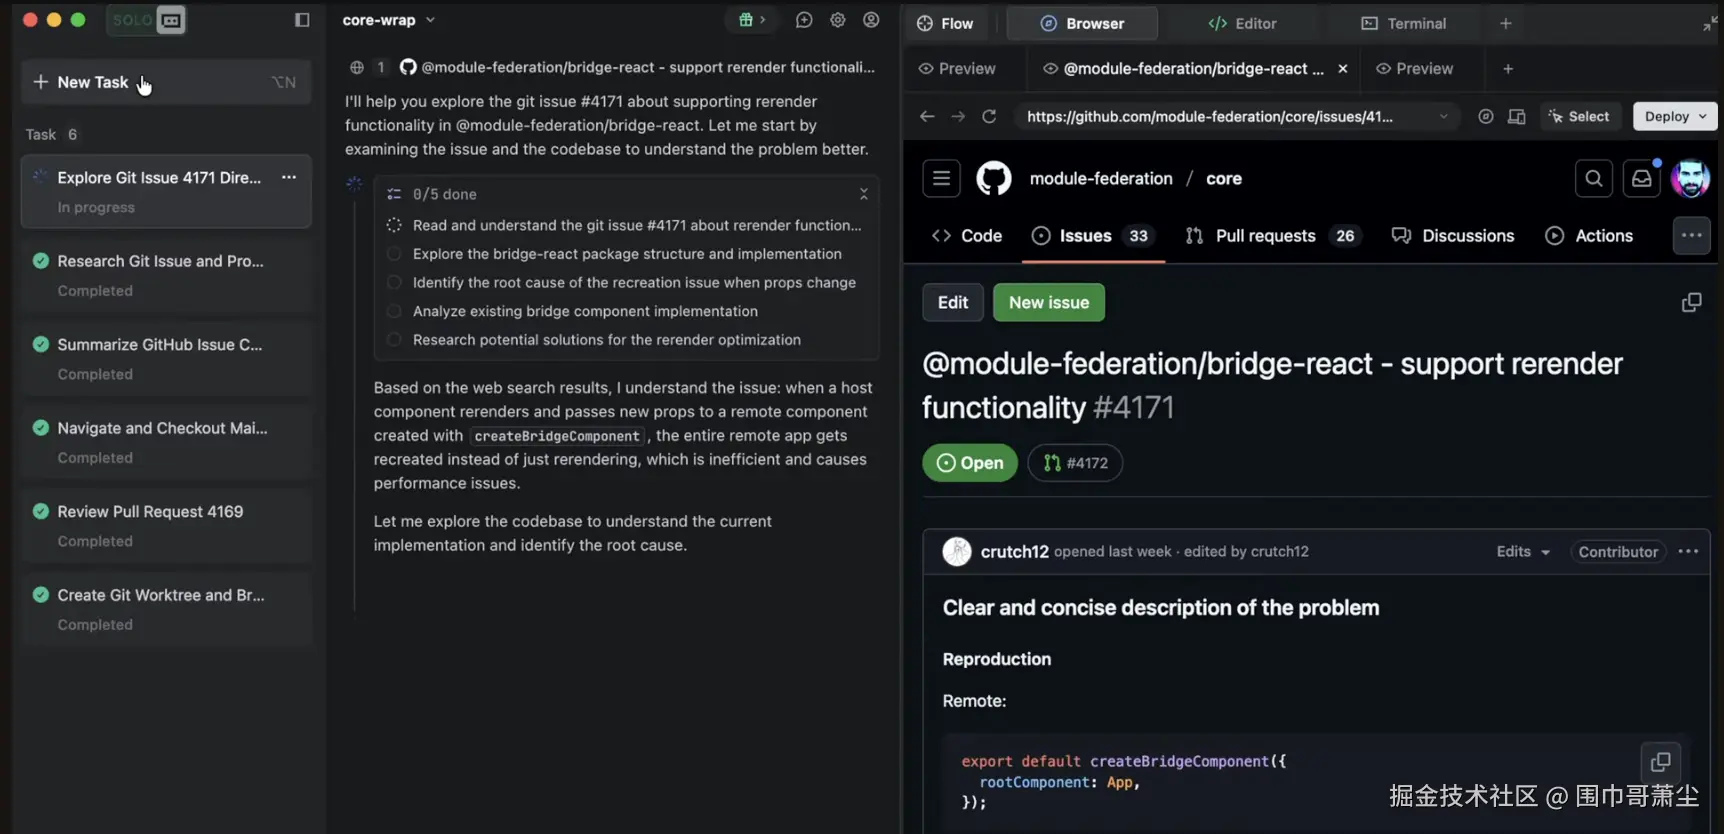Switch to the Terminal tab
This screenshot has height=834, width=1724.
[1404, 23]
